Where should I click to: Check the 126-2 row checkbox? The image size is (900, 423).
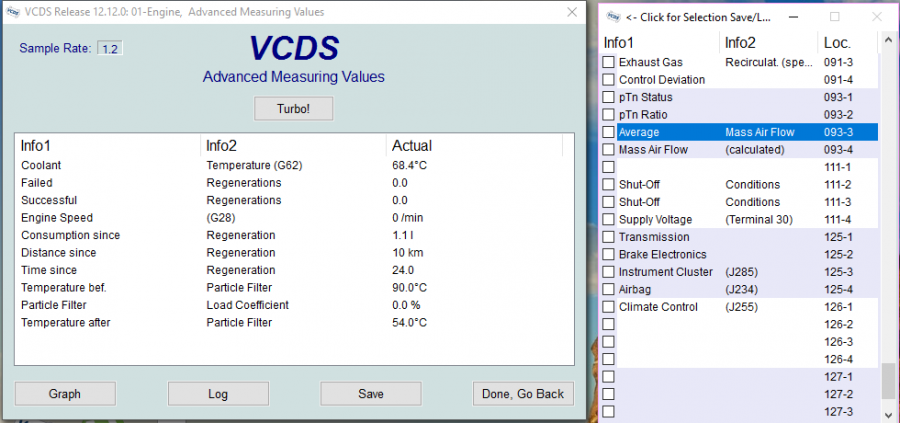(608, 324)
